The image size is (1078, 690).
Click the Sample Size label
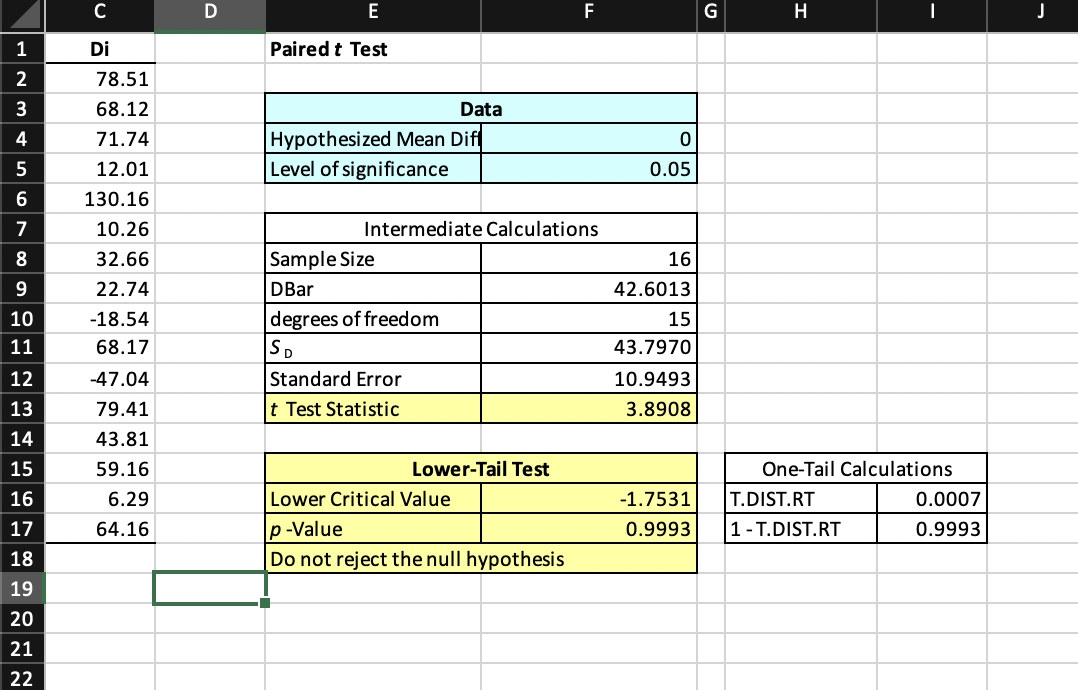(373, 259)
